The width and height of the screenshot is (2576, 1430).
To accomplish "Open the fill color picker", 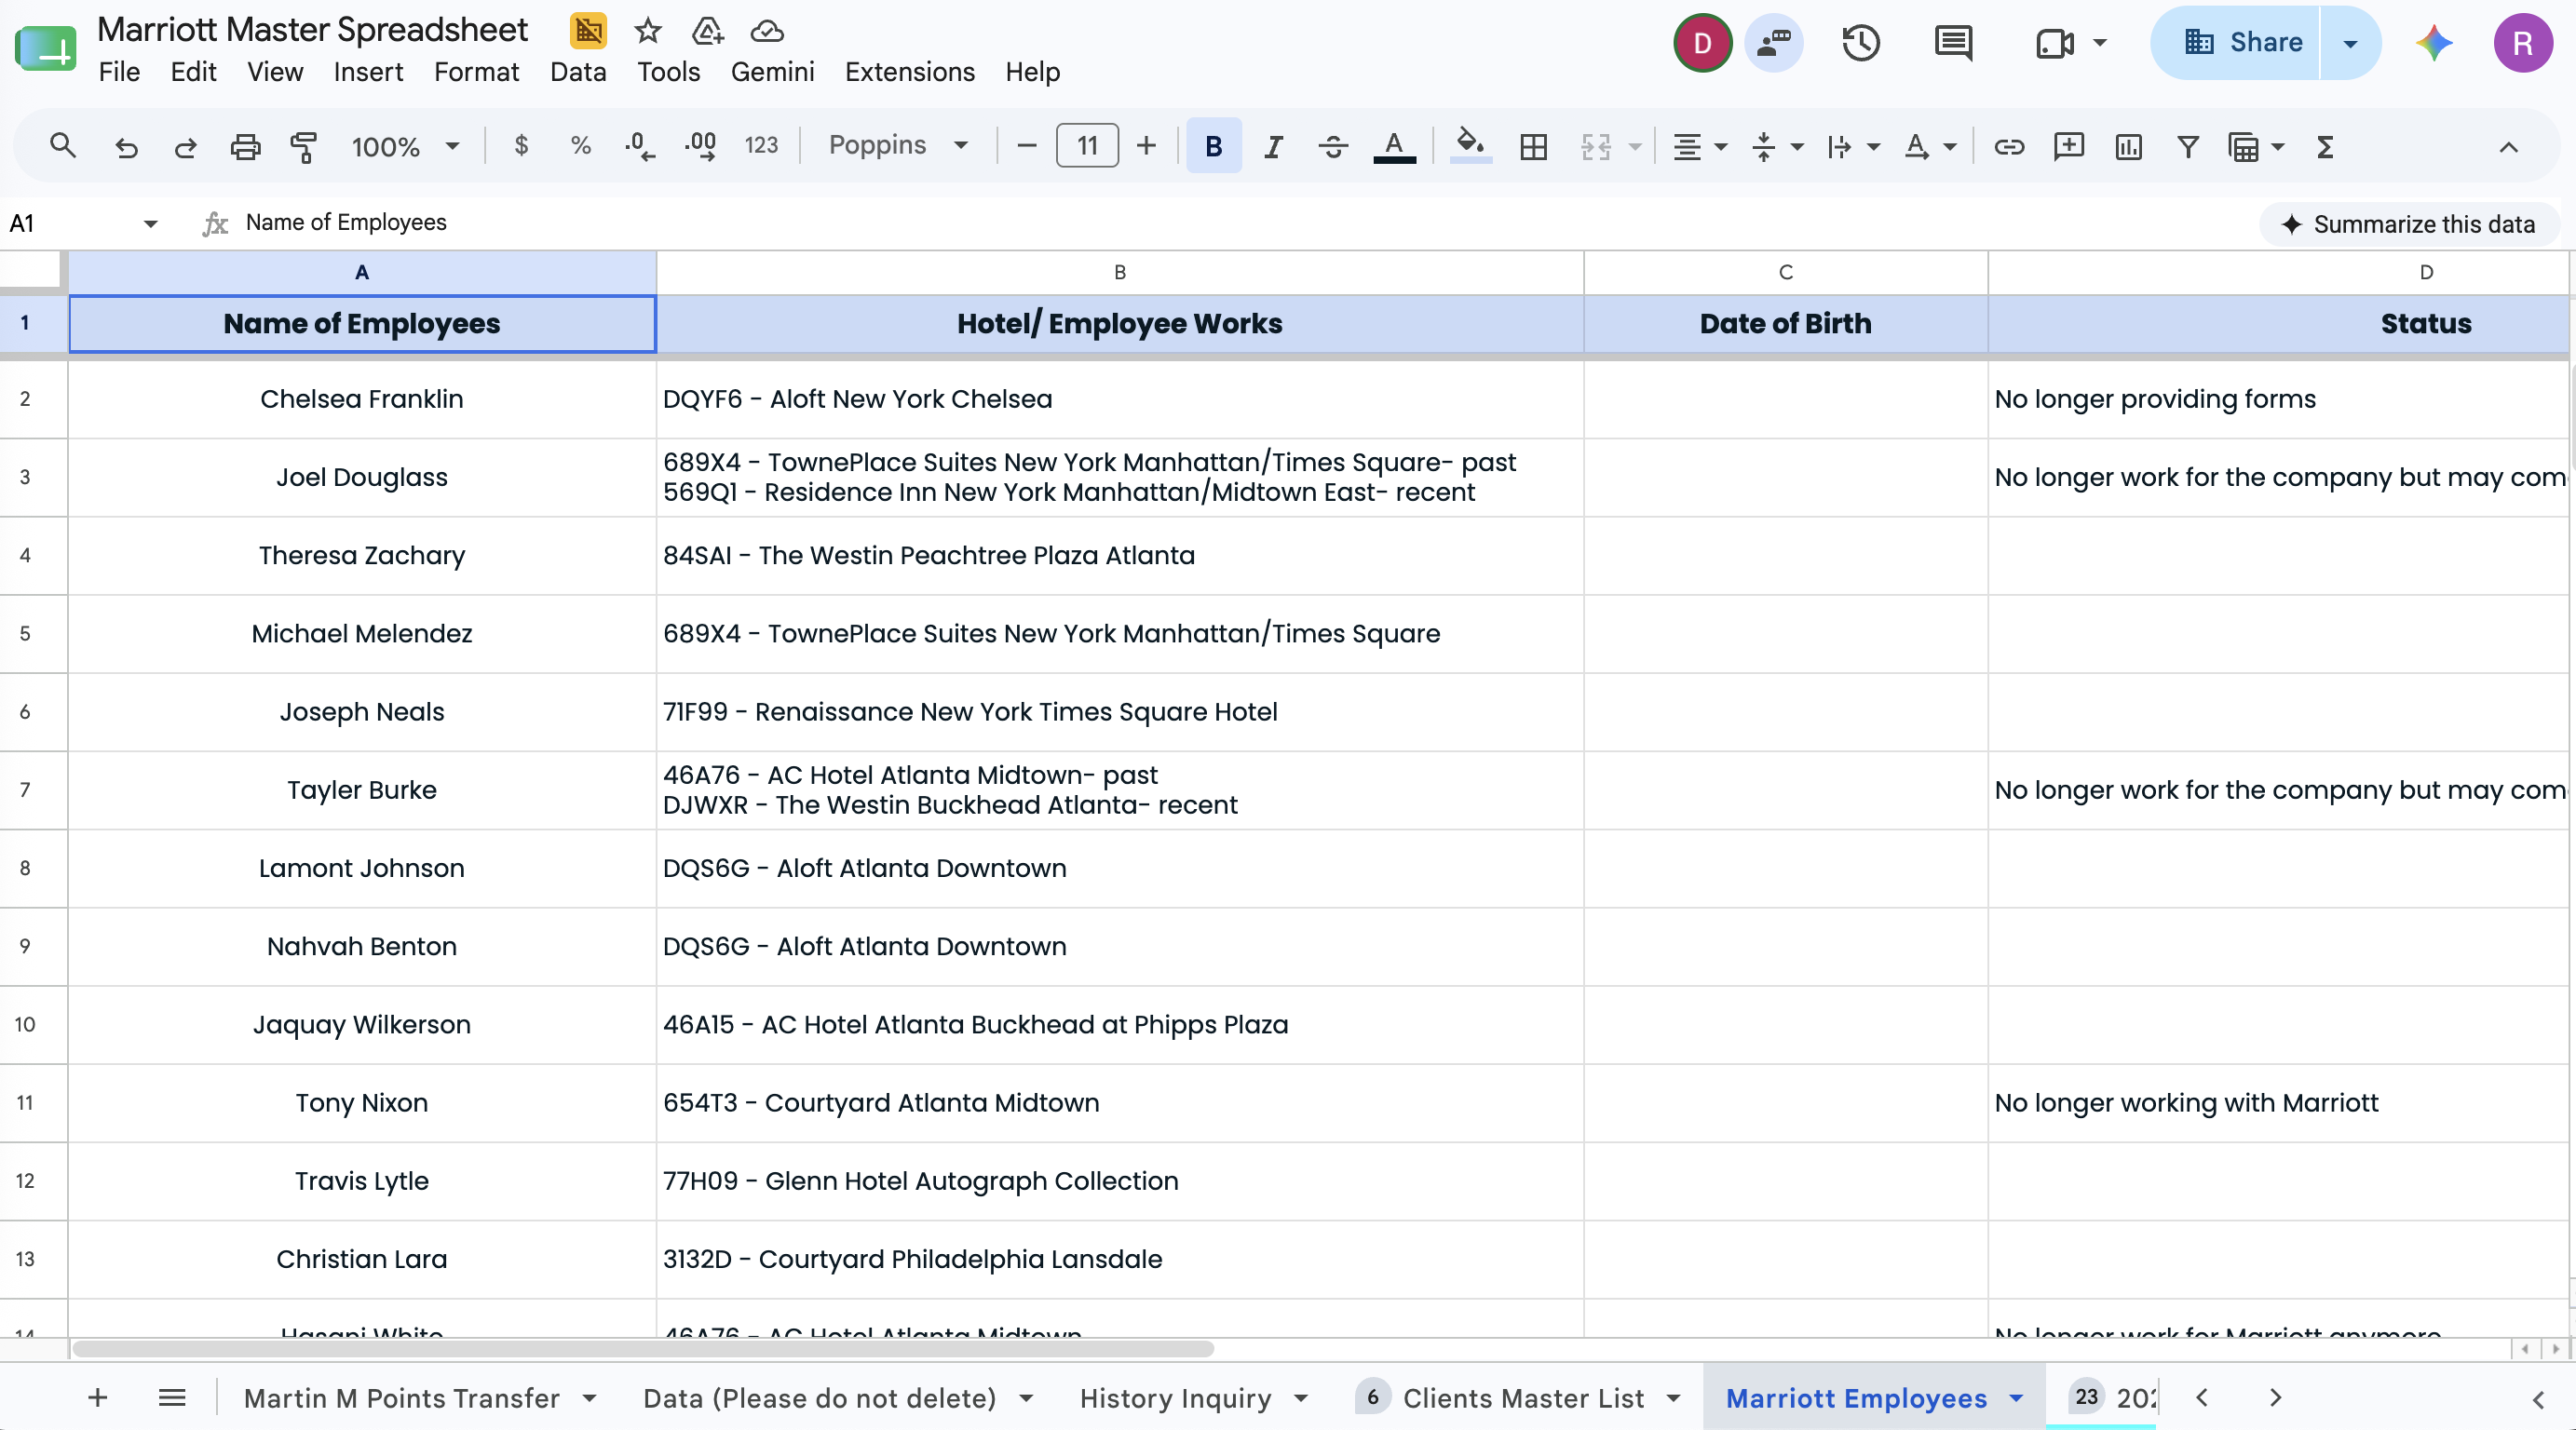I will [1469, 147].
